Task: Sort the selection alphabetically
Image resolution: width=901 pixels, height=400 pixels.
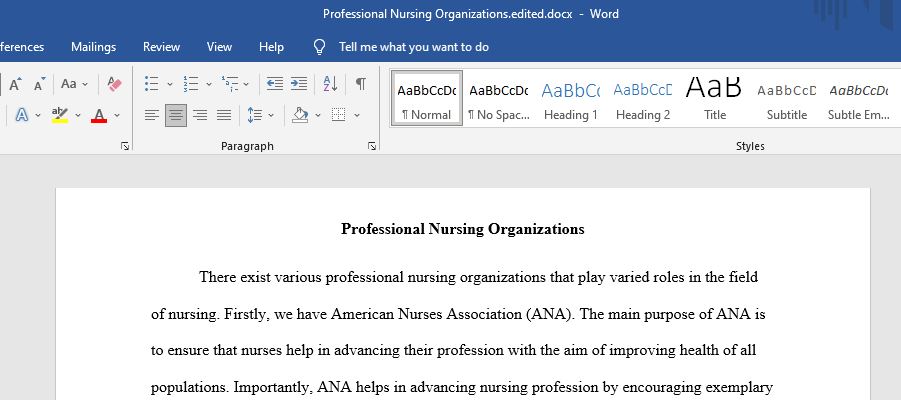Action: (x=330, y=84)
